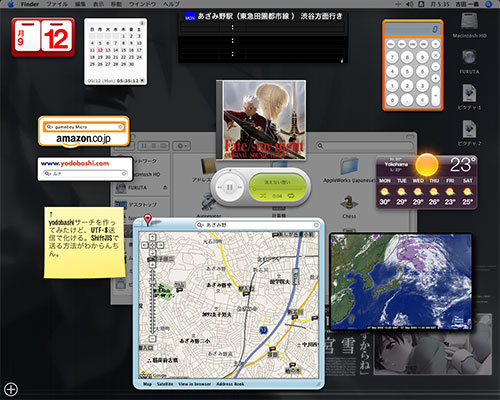
Task: Select day 12 in the monthly calendar
Action: tap(100, 50)
